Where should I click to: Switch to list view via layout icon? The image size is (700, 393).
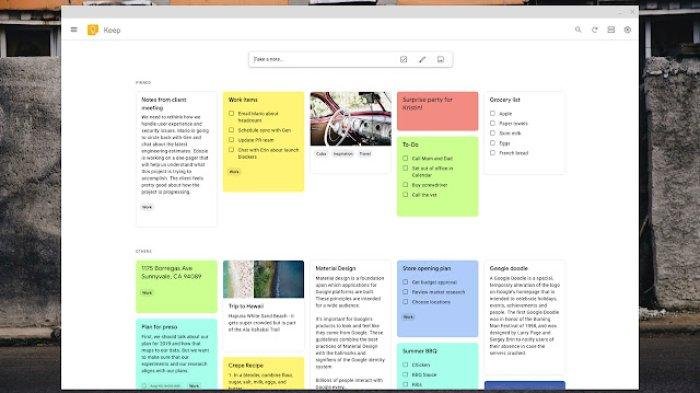[611, 30]
